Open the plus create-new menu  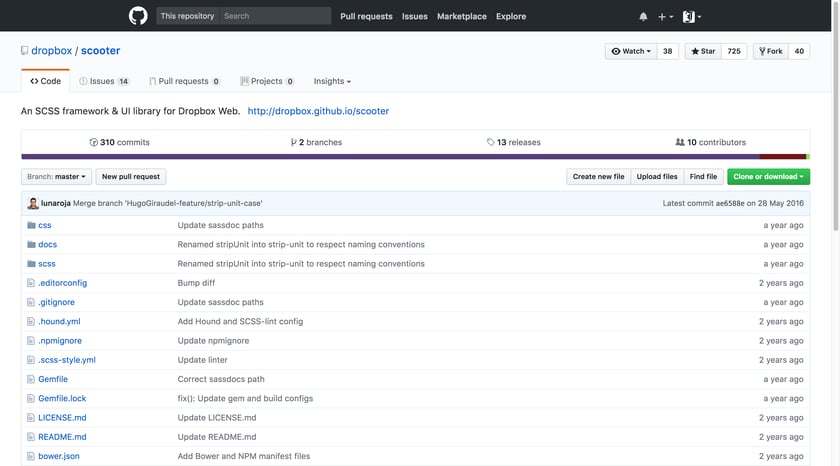pyautogui.click(x=665, y=17)
